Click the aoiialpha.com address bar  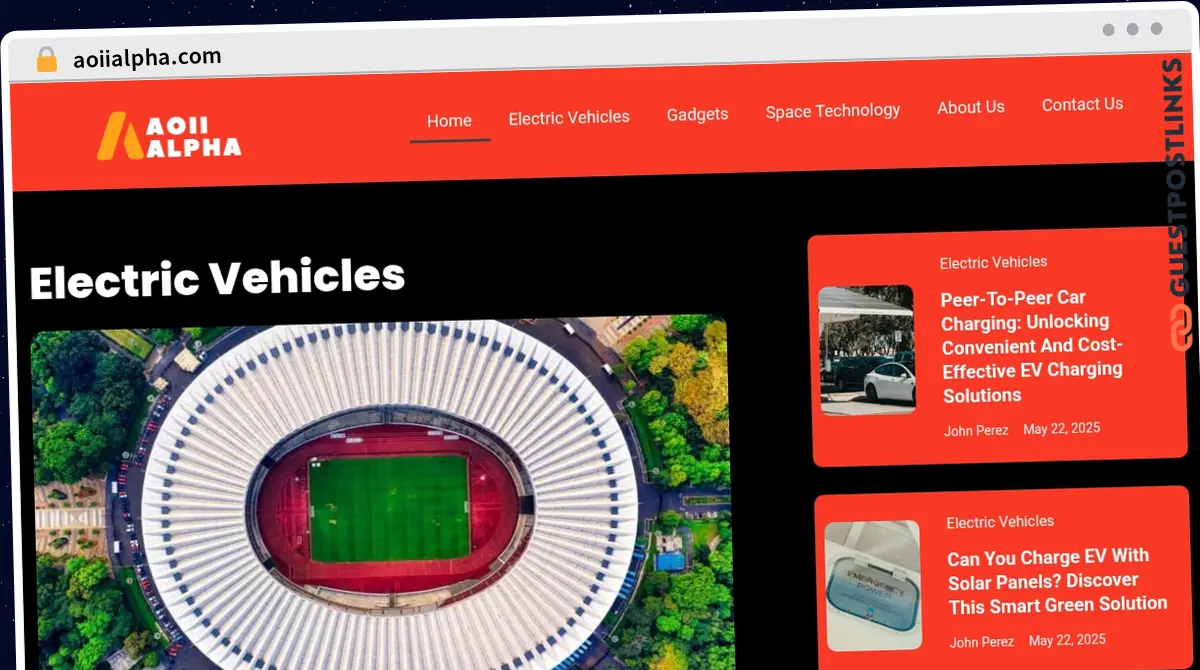click(148, 58)
